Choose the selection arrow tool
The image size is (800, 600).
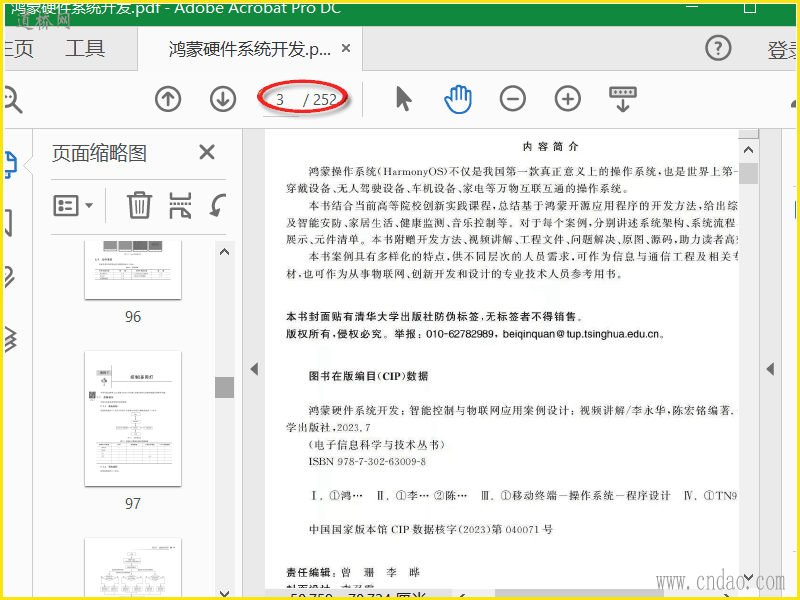tap(404, 99)
